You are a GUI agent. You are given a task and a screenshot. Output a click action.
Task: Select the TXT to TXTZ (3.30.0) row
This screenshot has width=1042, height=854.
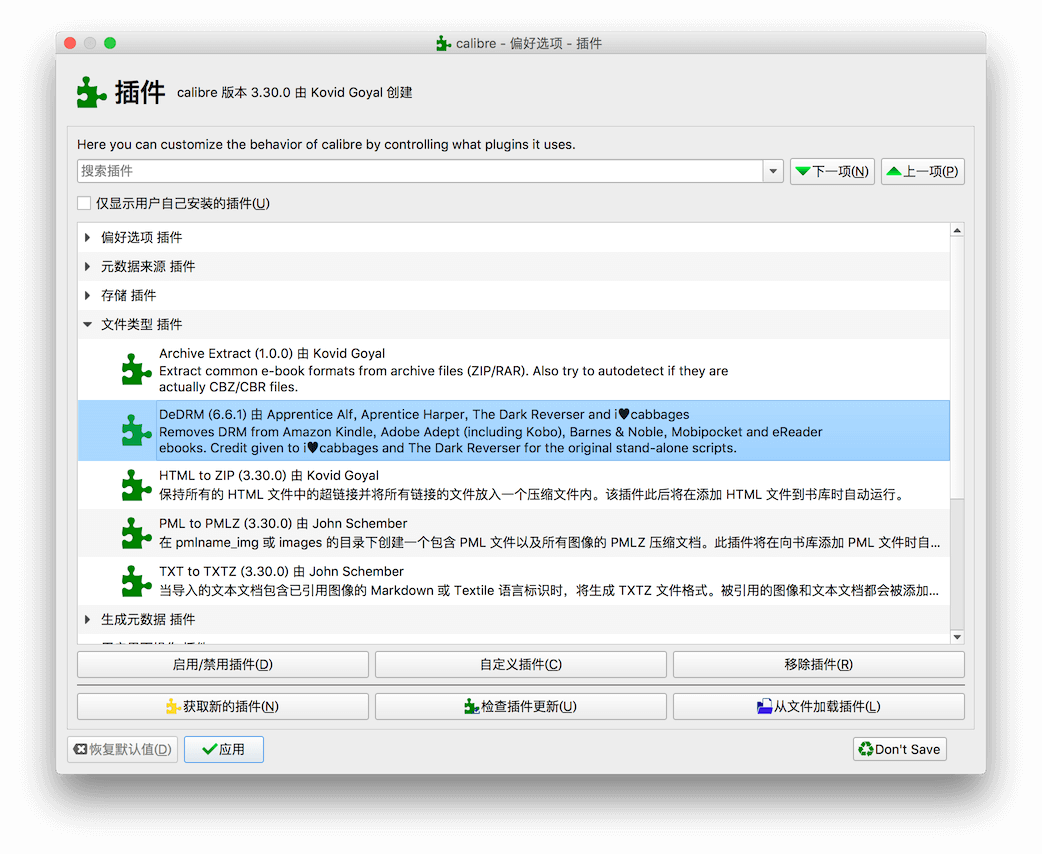click(514, 581)
